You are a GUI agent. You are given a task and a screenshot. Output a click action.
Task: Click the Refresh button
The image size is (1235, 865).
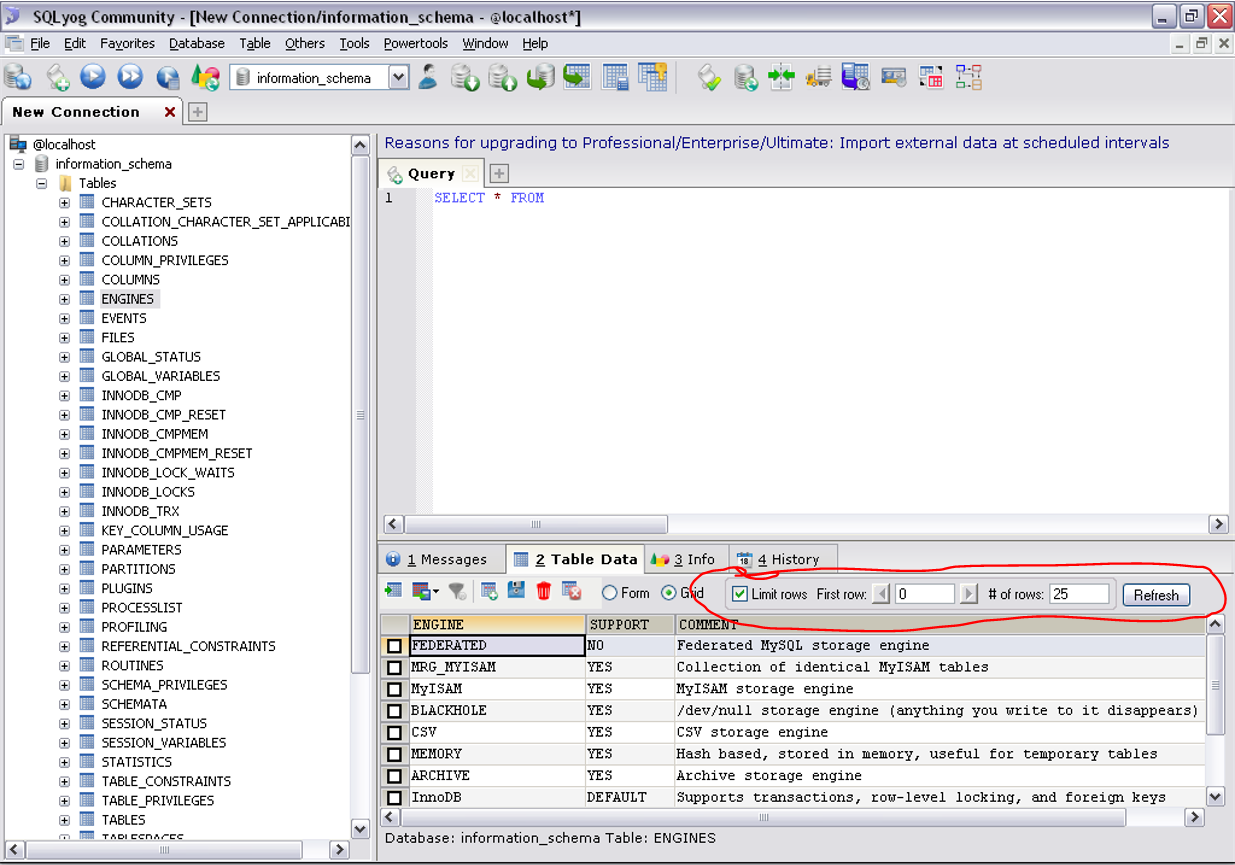(1156, 595)
